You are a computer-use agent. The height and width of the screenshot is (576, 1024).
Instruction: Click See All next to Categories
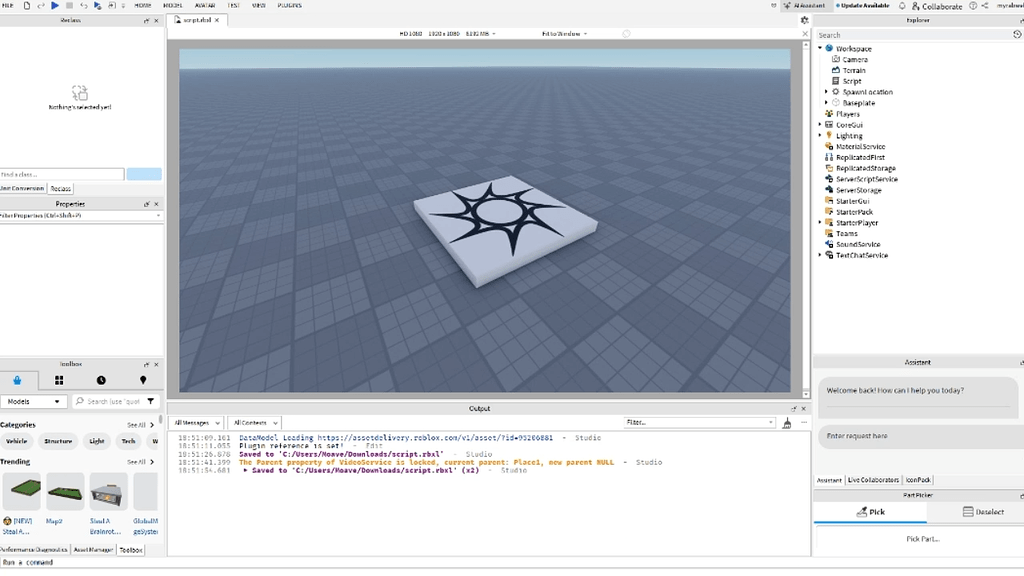pos(137,425)
